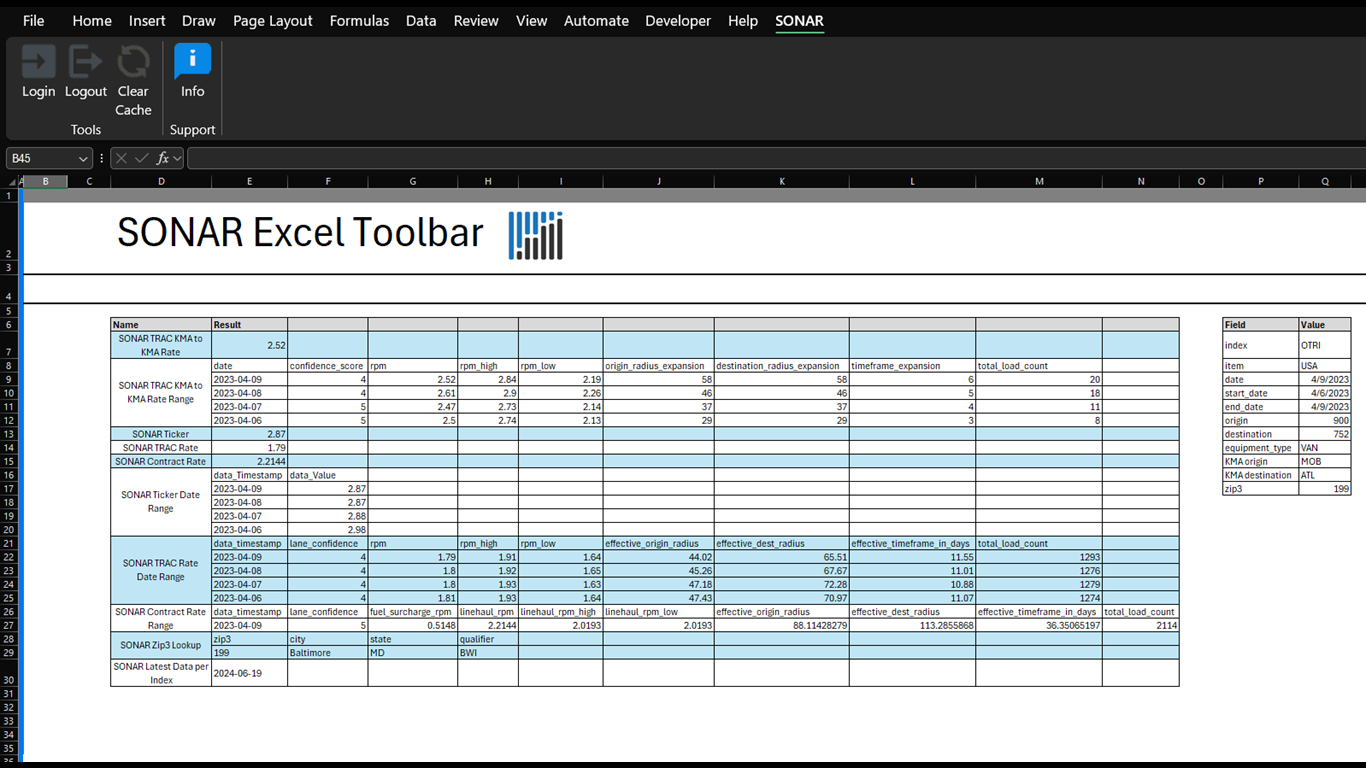The width and height of the screenshot is (1366, 768).
Task: Select the SONAR ribbon tab
Action: coord(799,20)
